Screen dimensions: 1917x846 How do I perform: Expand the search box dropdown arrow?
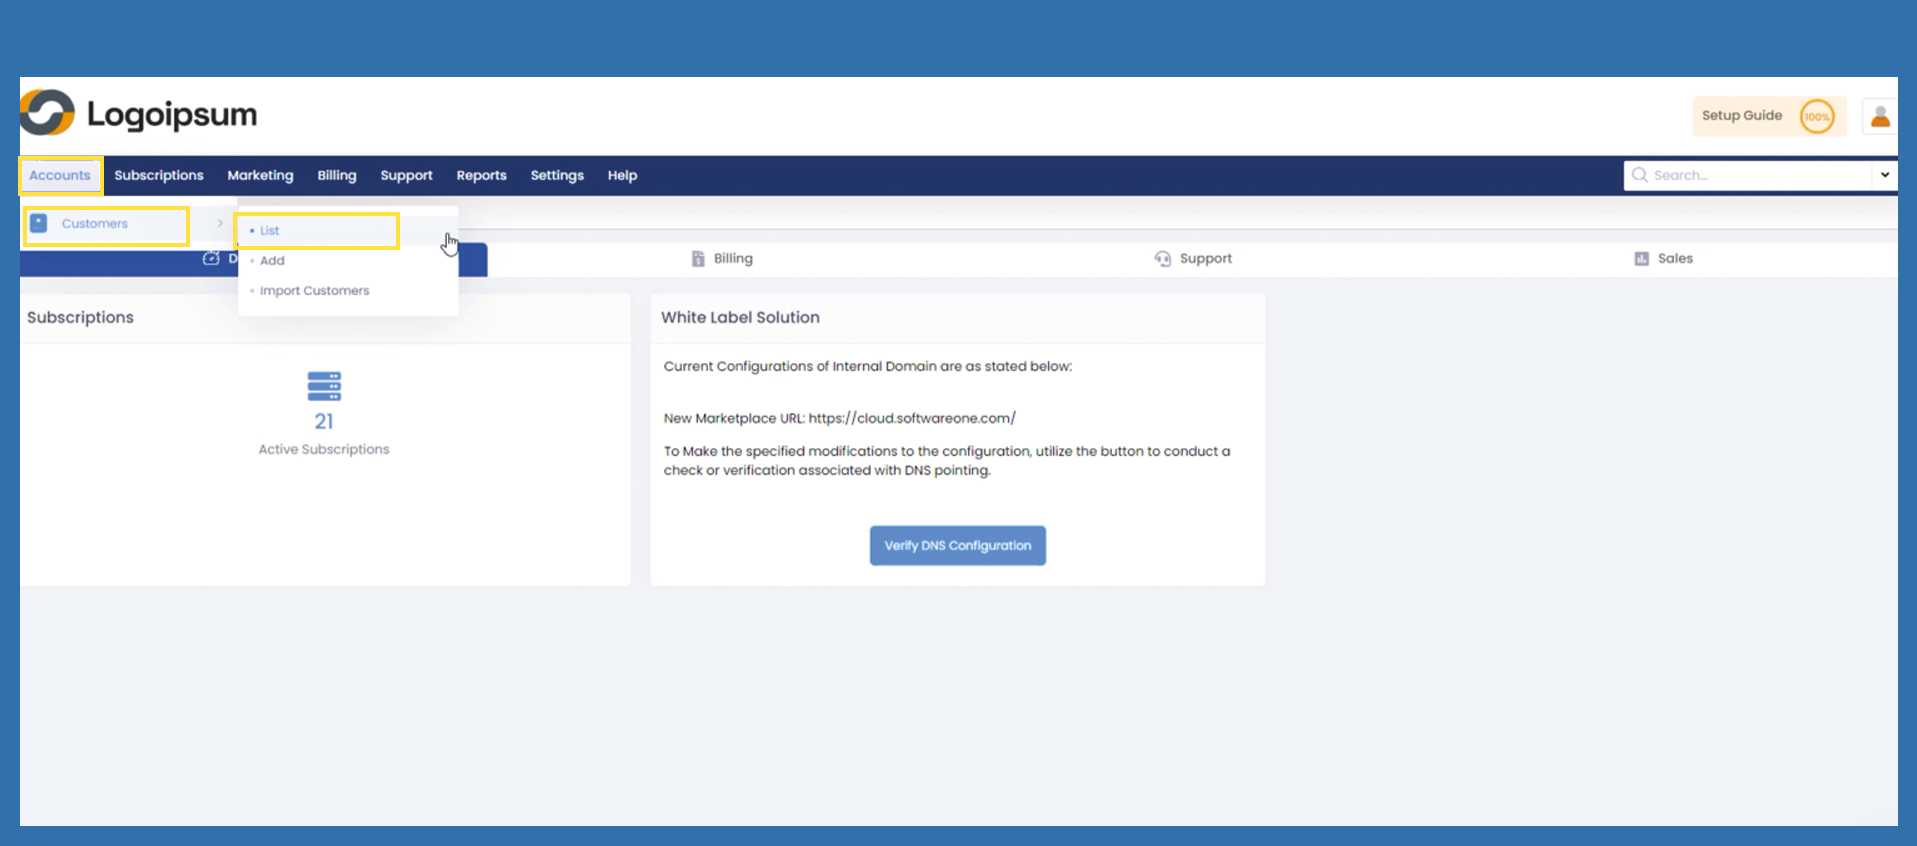[1884, 175]
